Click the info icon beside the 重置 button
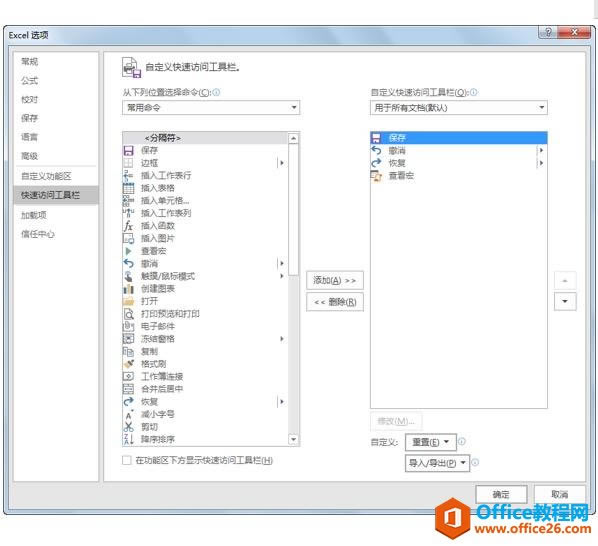This screenshot has width=598, height=546. 461,442
